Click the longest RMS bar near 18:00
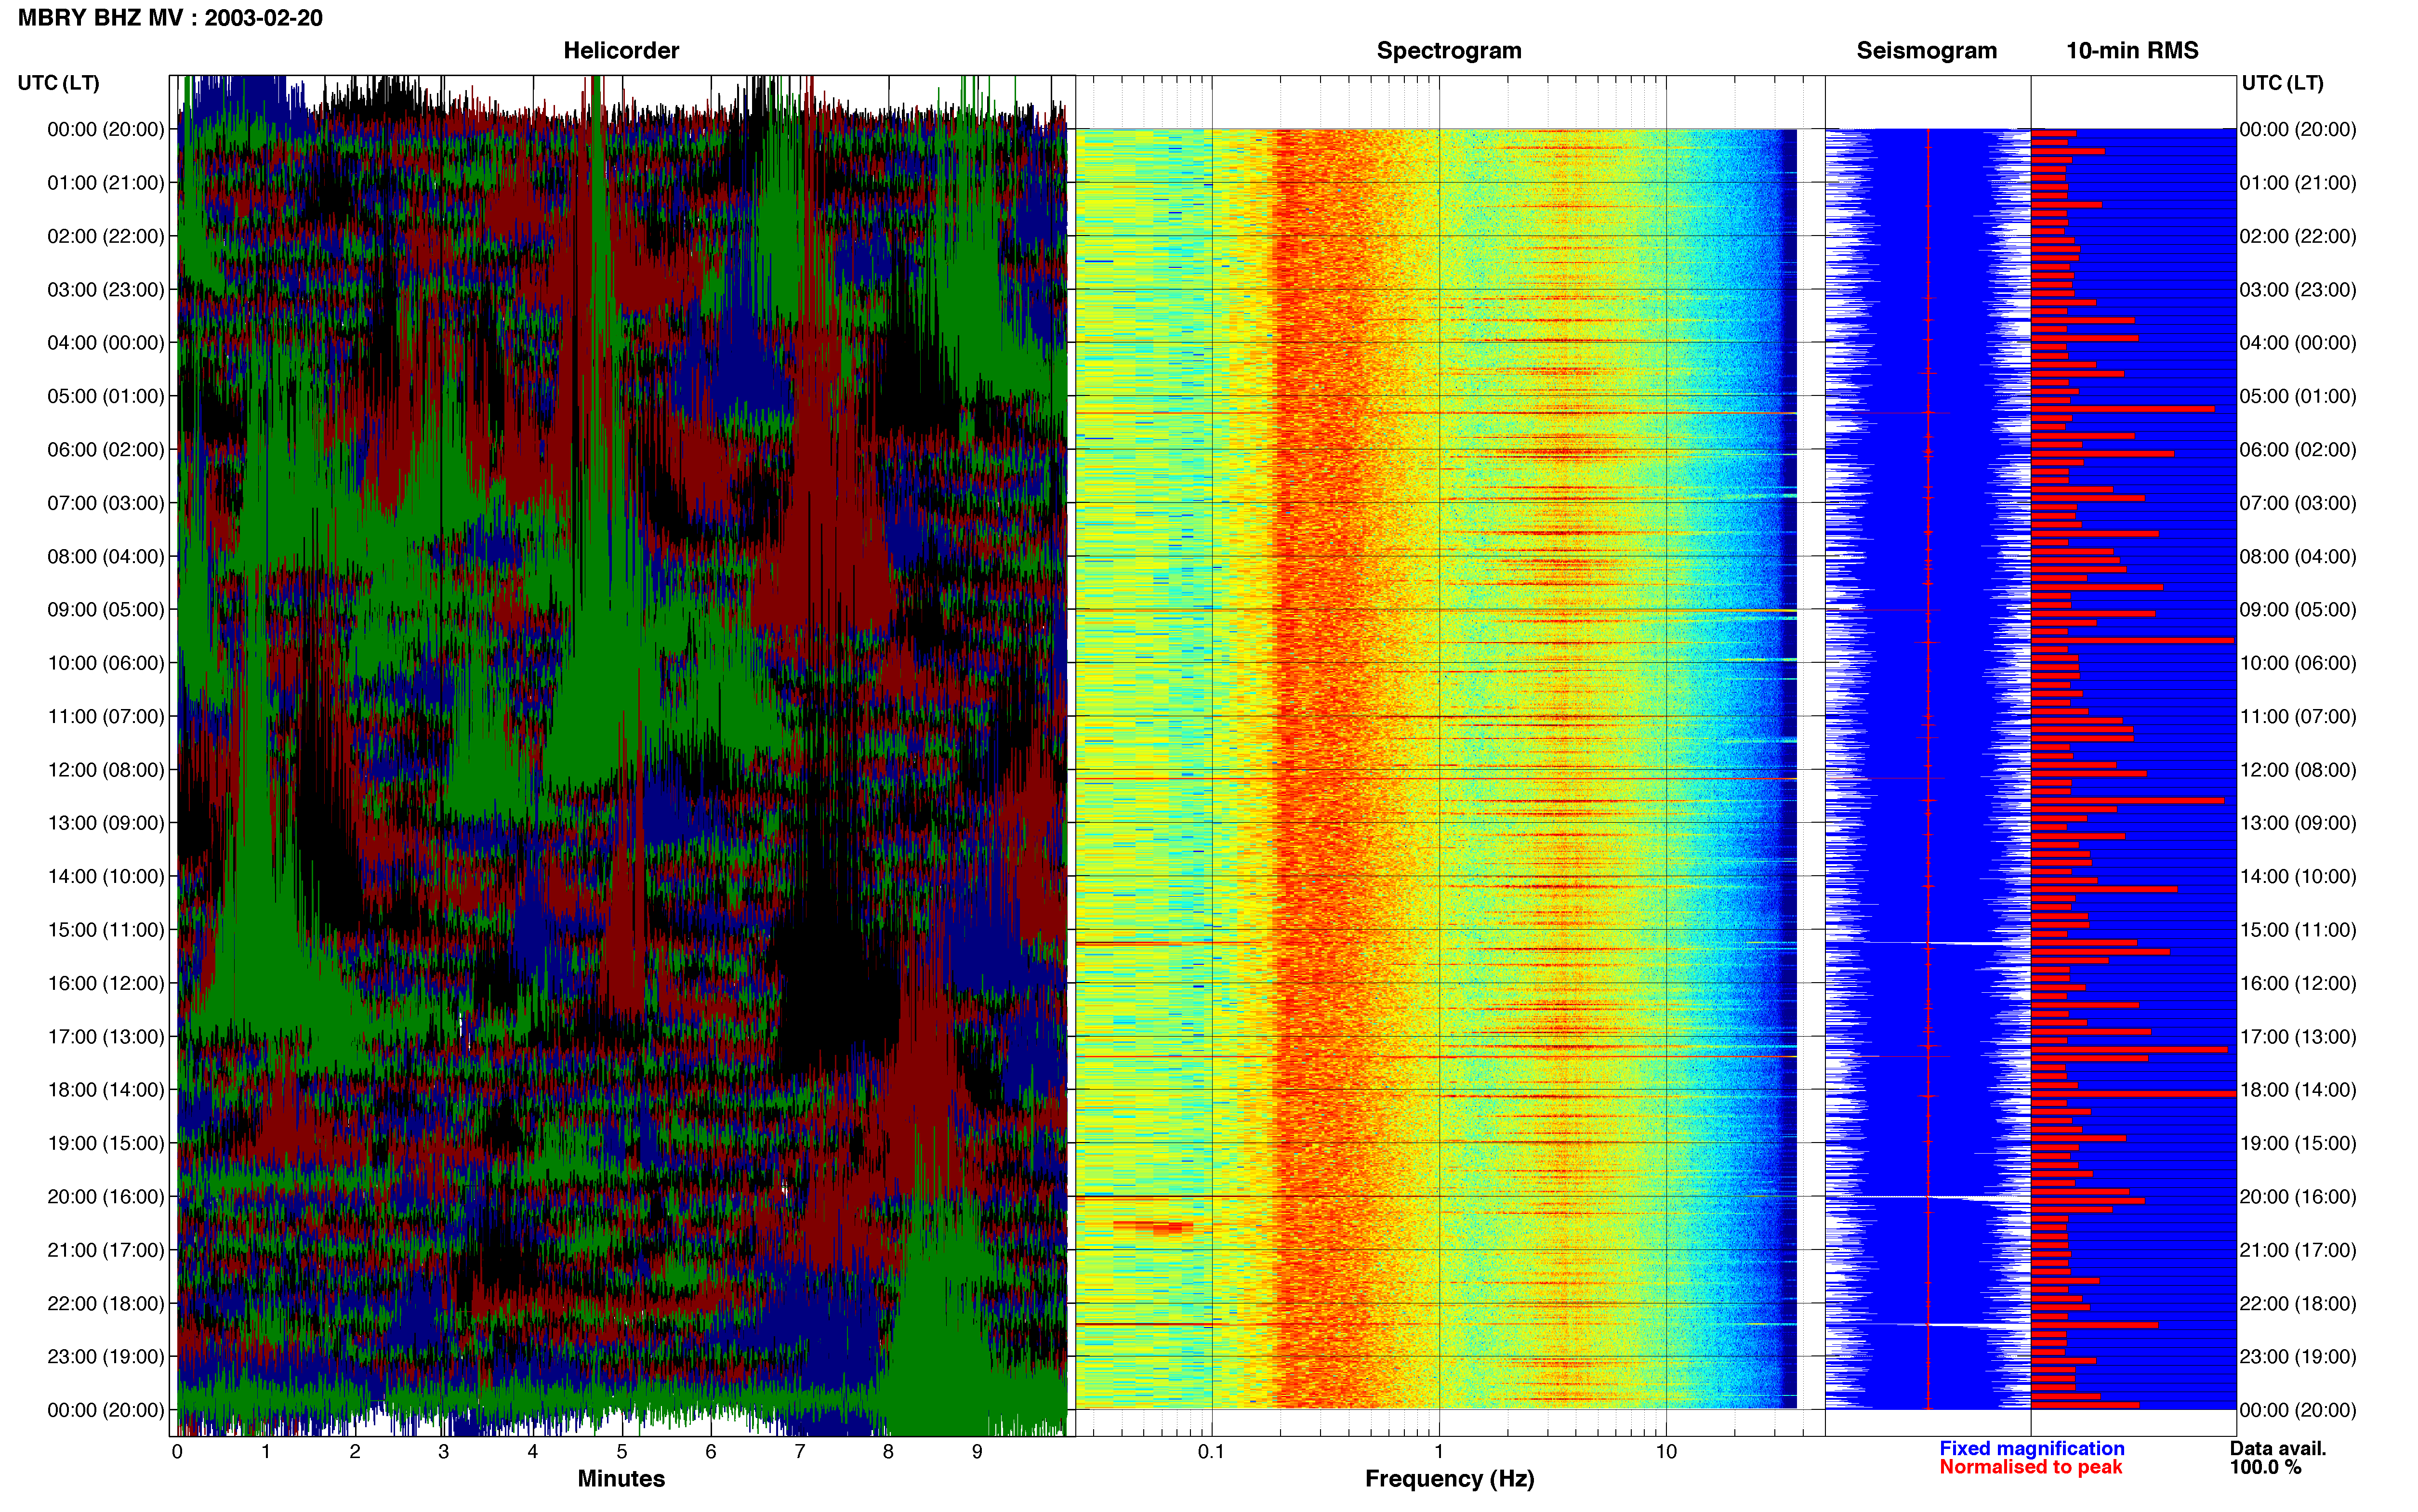This screenshot has height=1512, width=2418. click(x=2133, y=1095)
